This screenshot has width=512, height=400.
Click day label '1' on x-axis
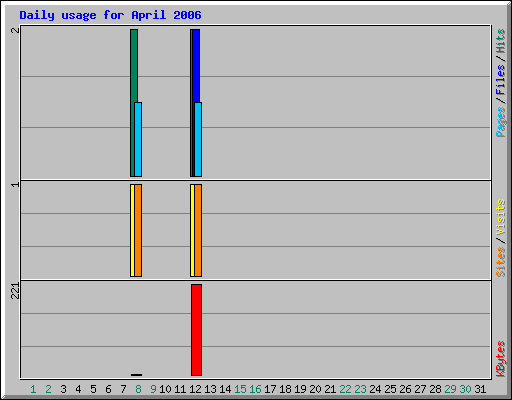click(x=33, y=389)
